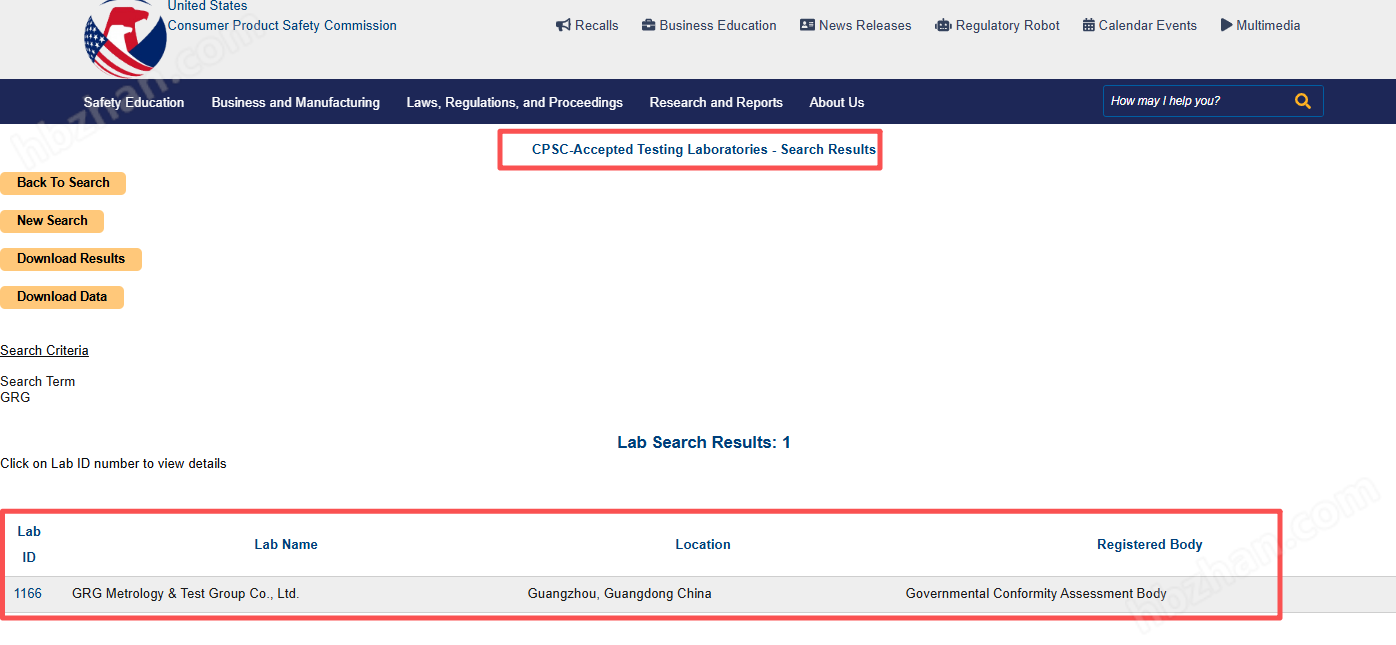Click the News Releases card icon

tap(807, 25)
